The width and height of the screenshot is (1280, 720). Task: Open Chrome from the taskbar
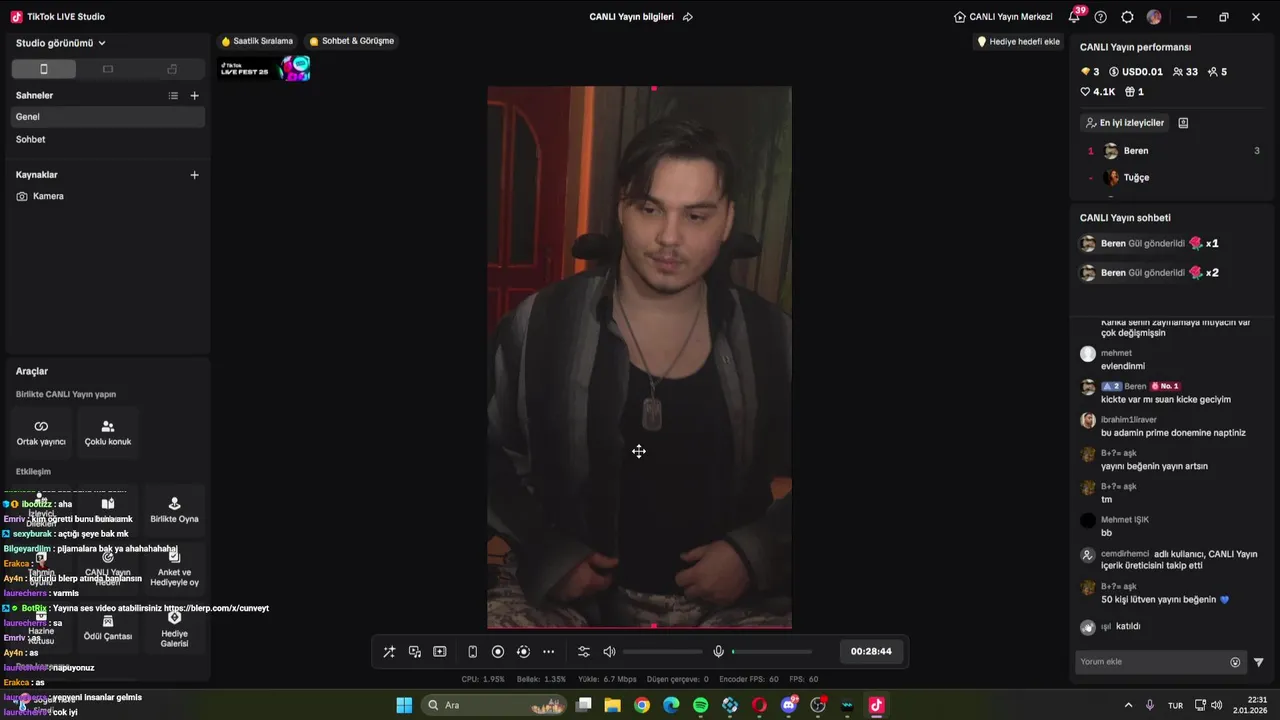click(642, 705)
